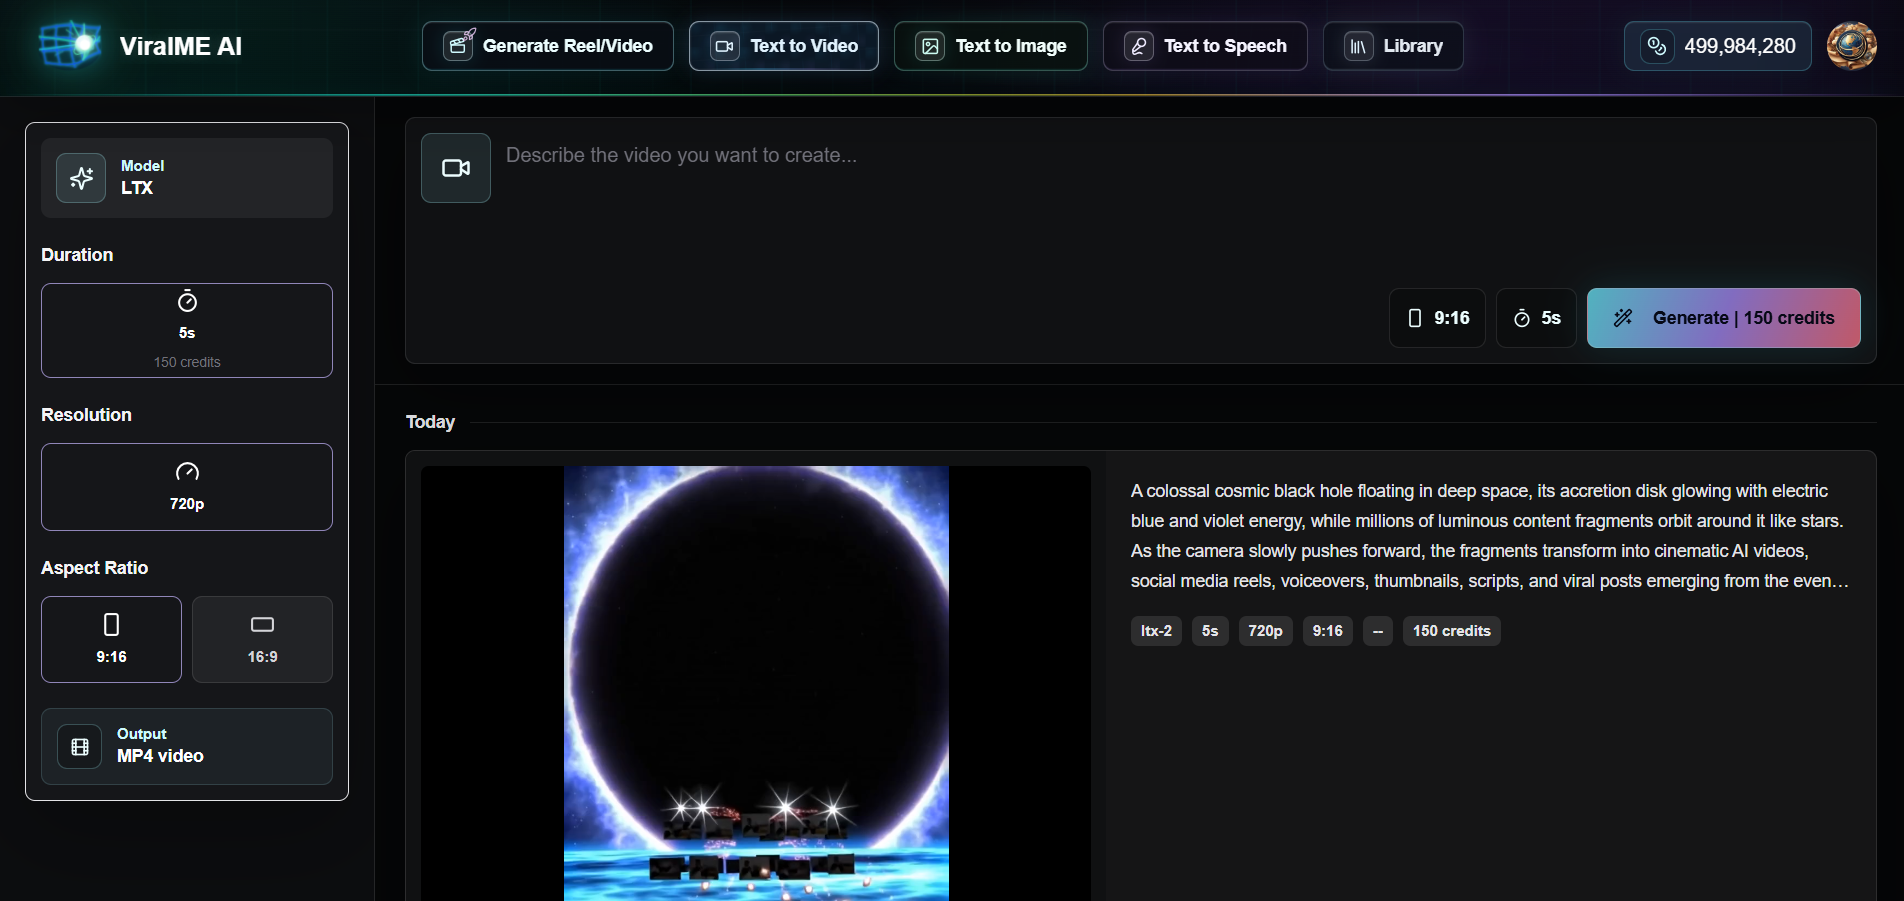Select the 5s duration card
The width and height of the screenshot is (1904, 901).
pos(187,330)
